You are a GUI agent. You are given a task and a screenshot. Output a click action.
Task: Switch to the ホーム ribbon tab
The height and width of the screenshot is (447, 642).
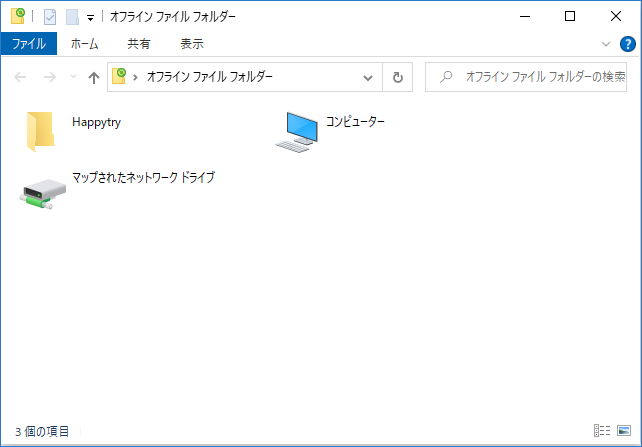84,44
